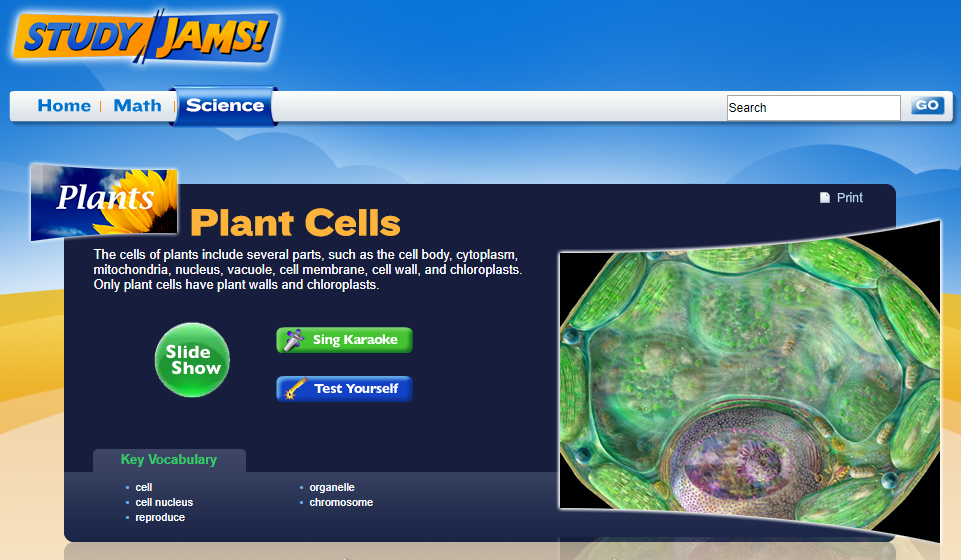
Task: Switch to the Math tab
Action: pos(137,106)
